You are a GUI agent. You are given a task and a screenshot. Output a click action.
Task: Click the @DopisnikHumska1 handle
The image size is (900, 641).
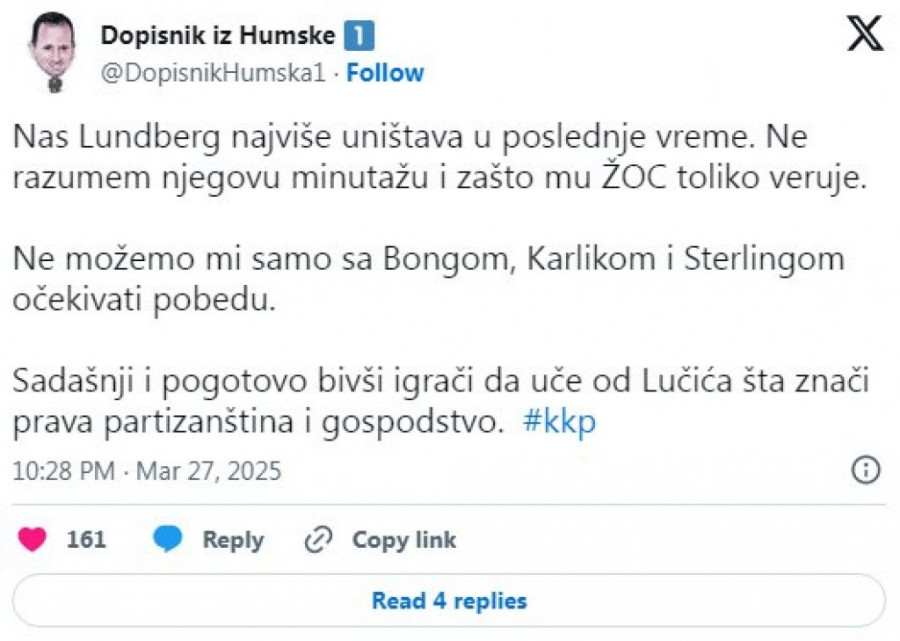click(214, 73)
